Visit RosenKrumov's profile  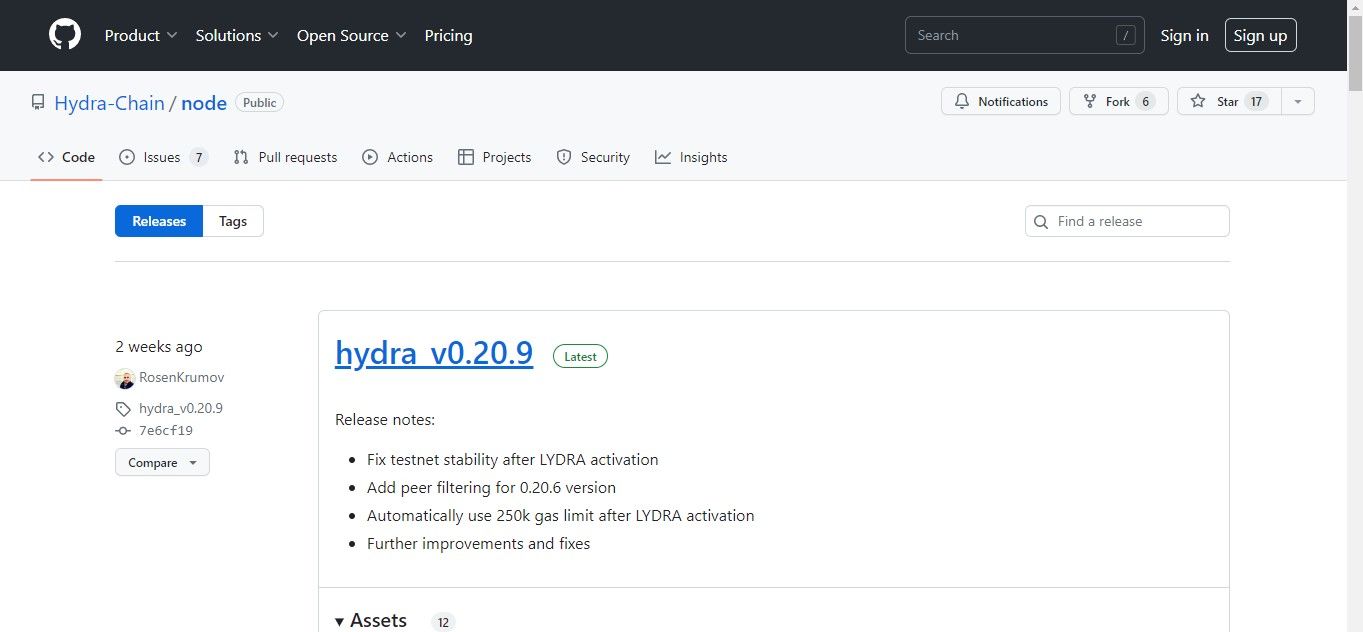181,377
